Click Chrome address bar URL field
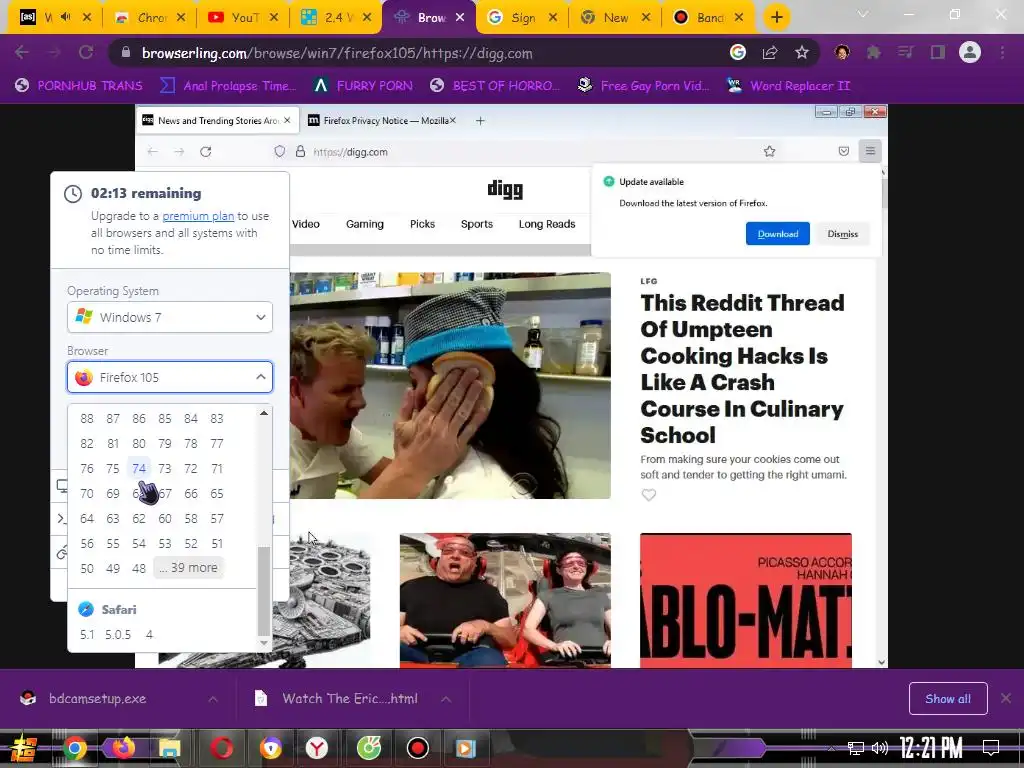The width and height of the screenshot is (1024, 768). coord(418,53)
